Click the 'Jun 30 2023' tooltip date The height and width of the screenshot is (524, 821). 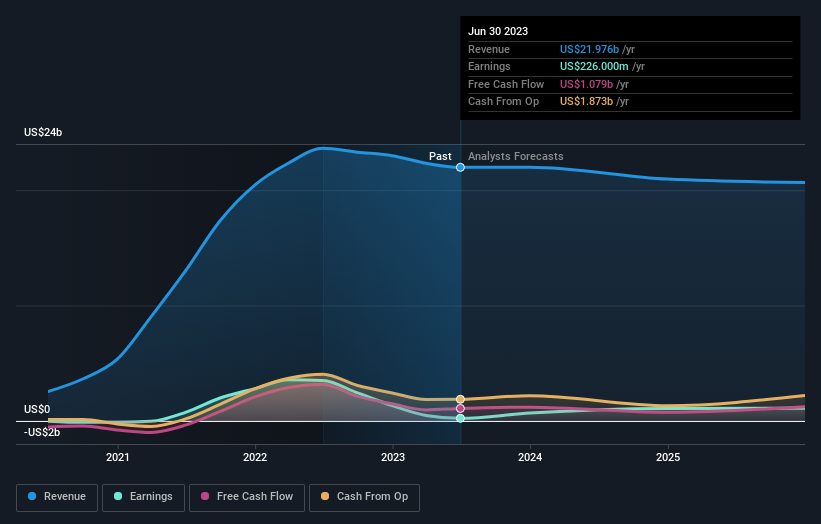tap(498, 31)
